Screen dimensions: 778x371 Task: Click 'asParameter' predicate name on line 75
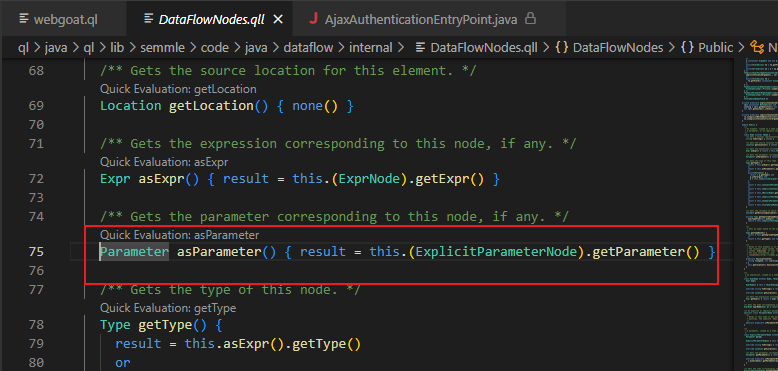[219, 252]
